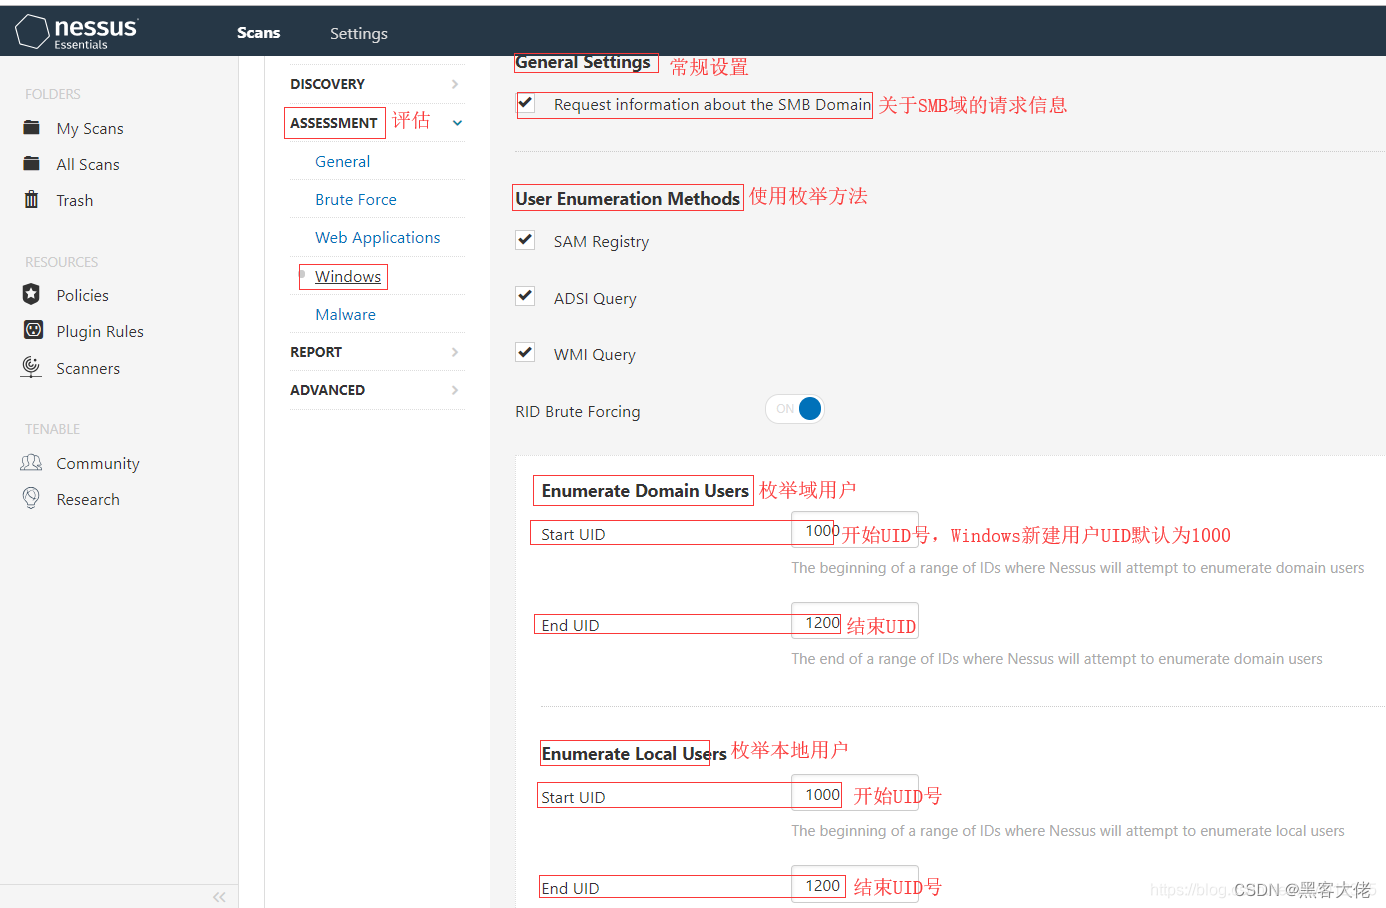Image resolution: width=1386 pixels, height=908 pixels.
Task: Open Policies resource page
Action: (x=83, y=296)
